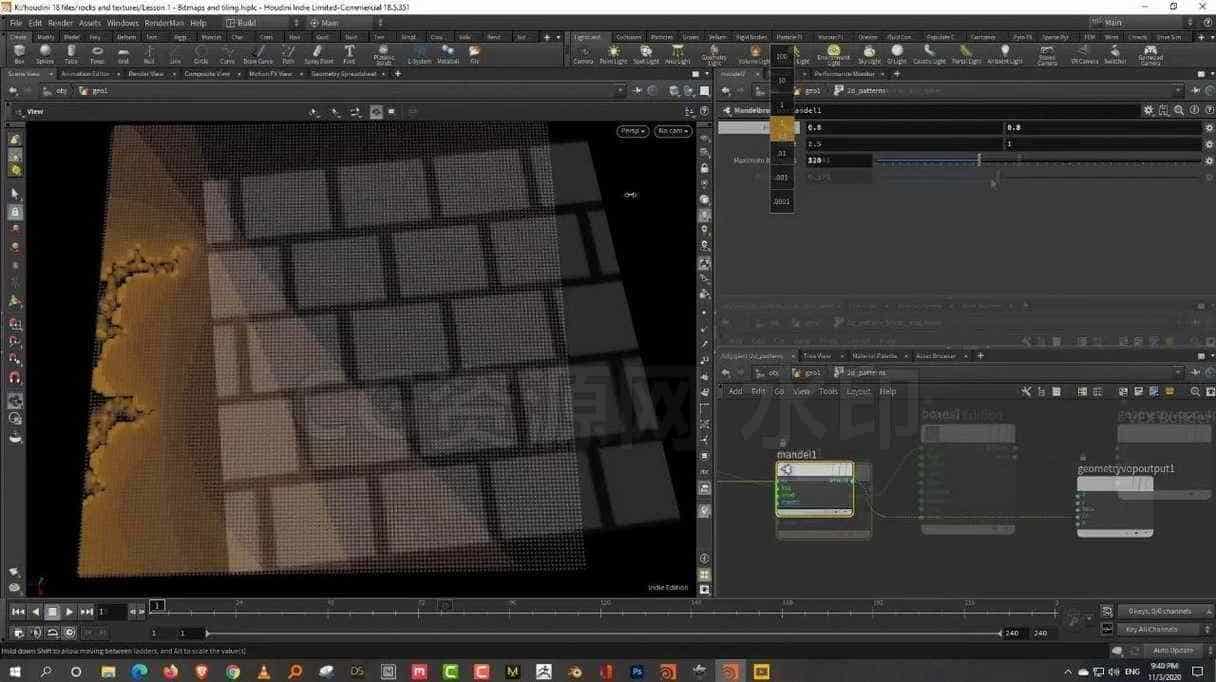
Task: Open the Windows menu
Action: tap(122, 22)
